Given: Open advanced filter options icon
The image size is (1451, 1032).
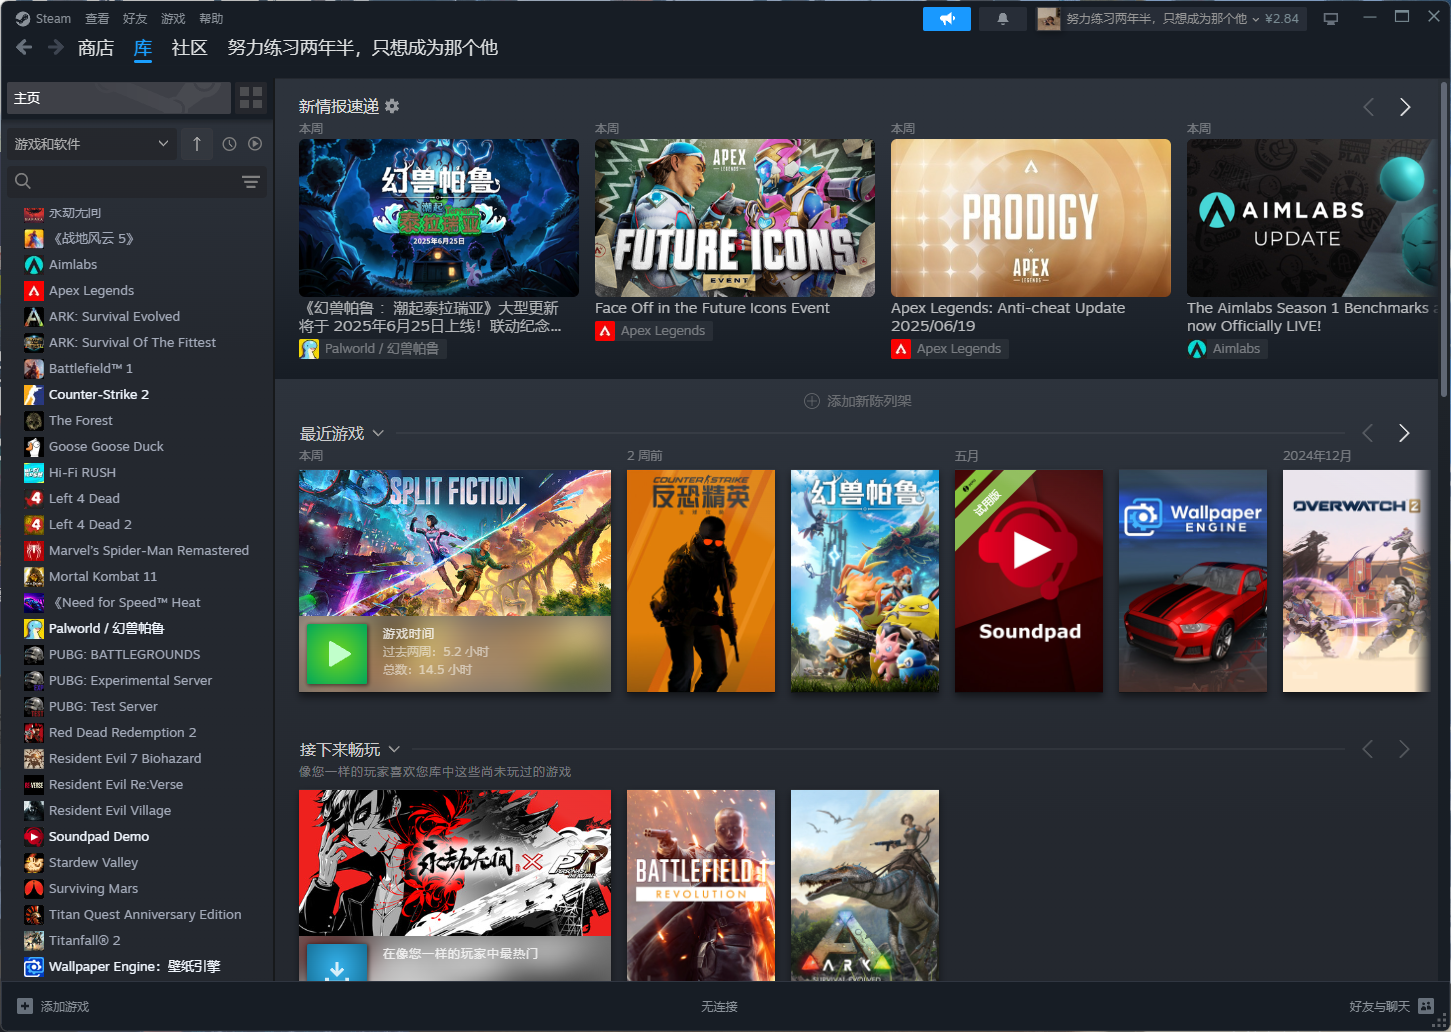Looking at the screenshot, I should [251, 181].
